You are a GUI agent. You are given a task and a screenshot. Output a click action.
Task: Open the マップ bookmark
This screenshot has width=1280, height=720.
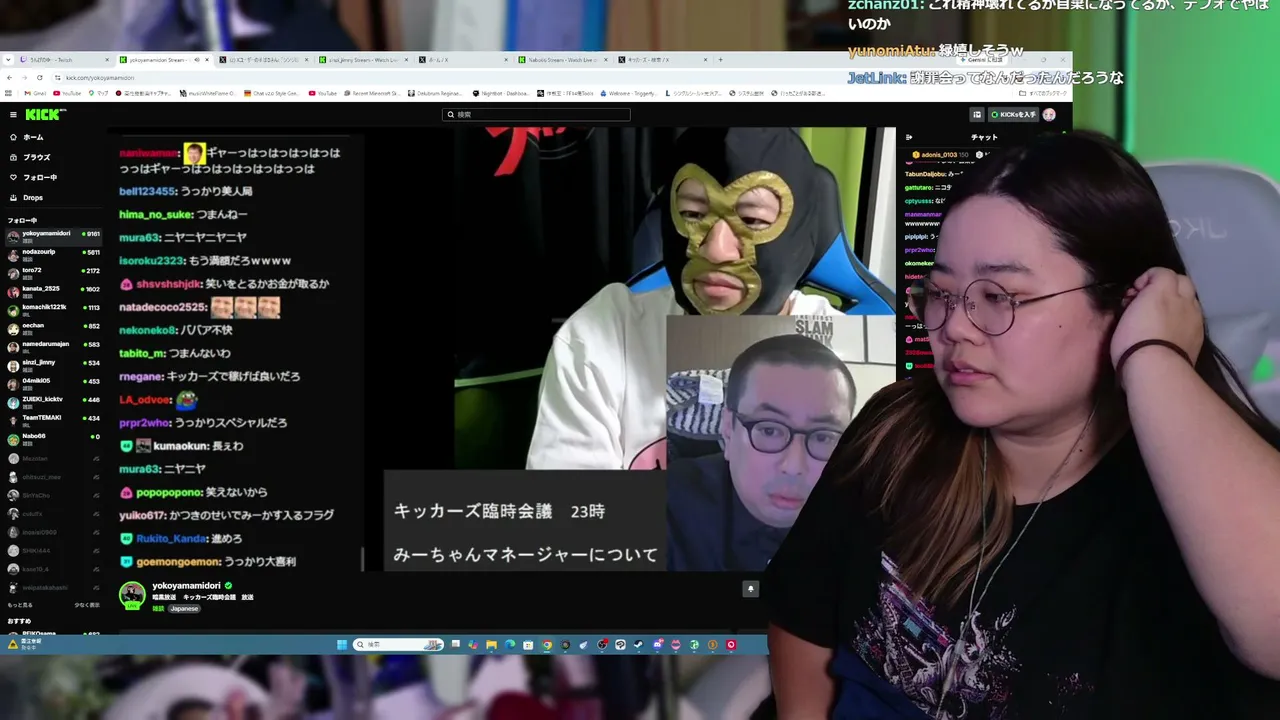pyautogui.click(x=98, y=93)
